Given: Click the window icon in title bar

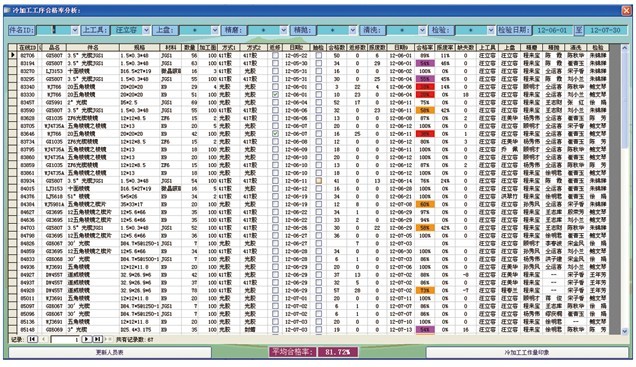Looking at the screenshot, I should (x=7, y=10).
